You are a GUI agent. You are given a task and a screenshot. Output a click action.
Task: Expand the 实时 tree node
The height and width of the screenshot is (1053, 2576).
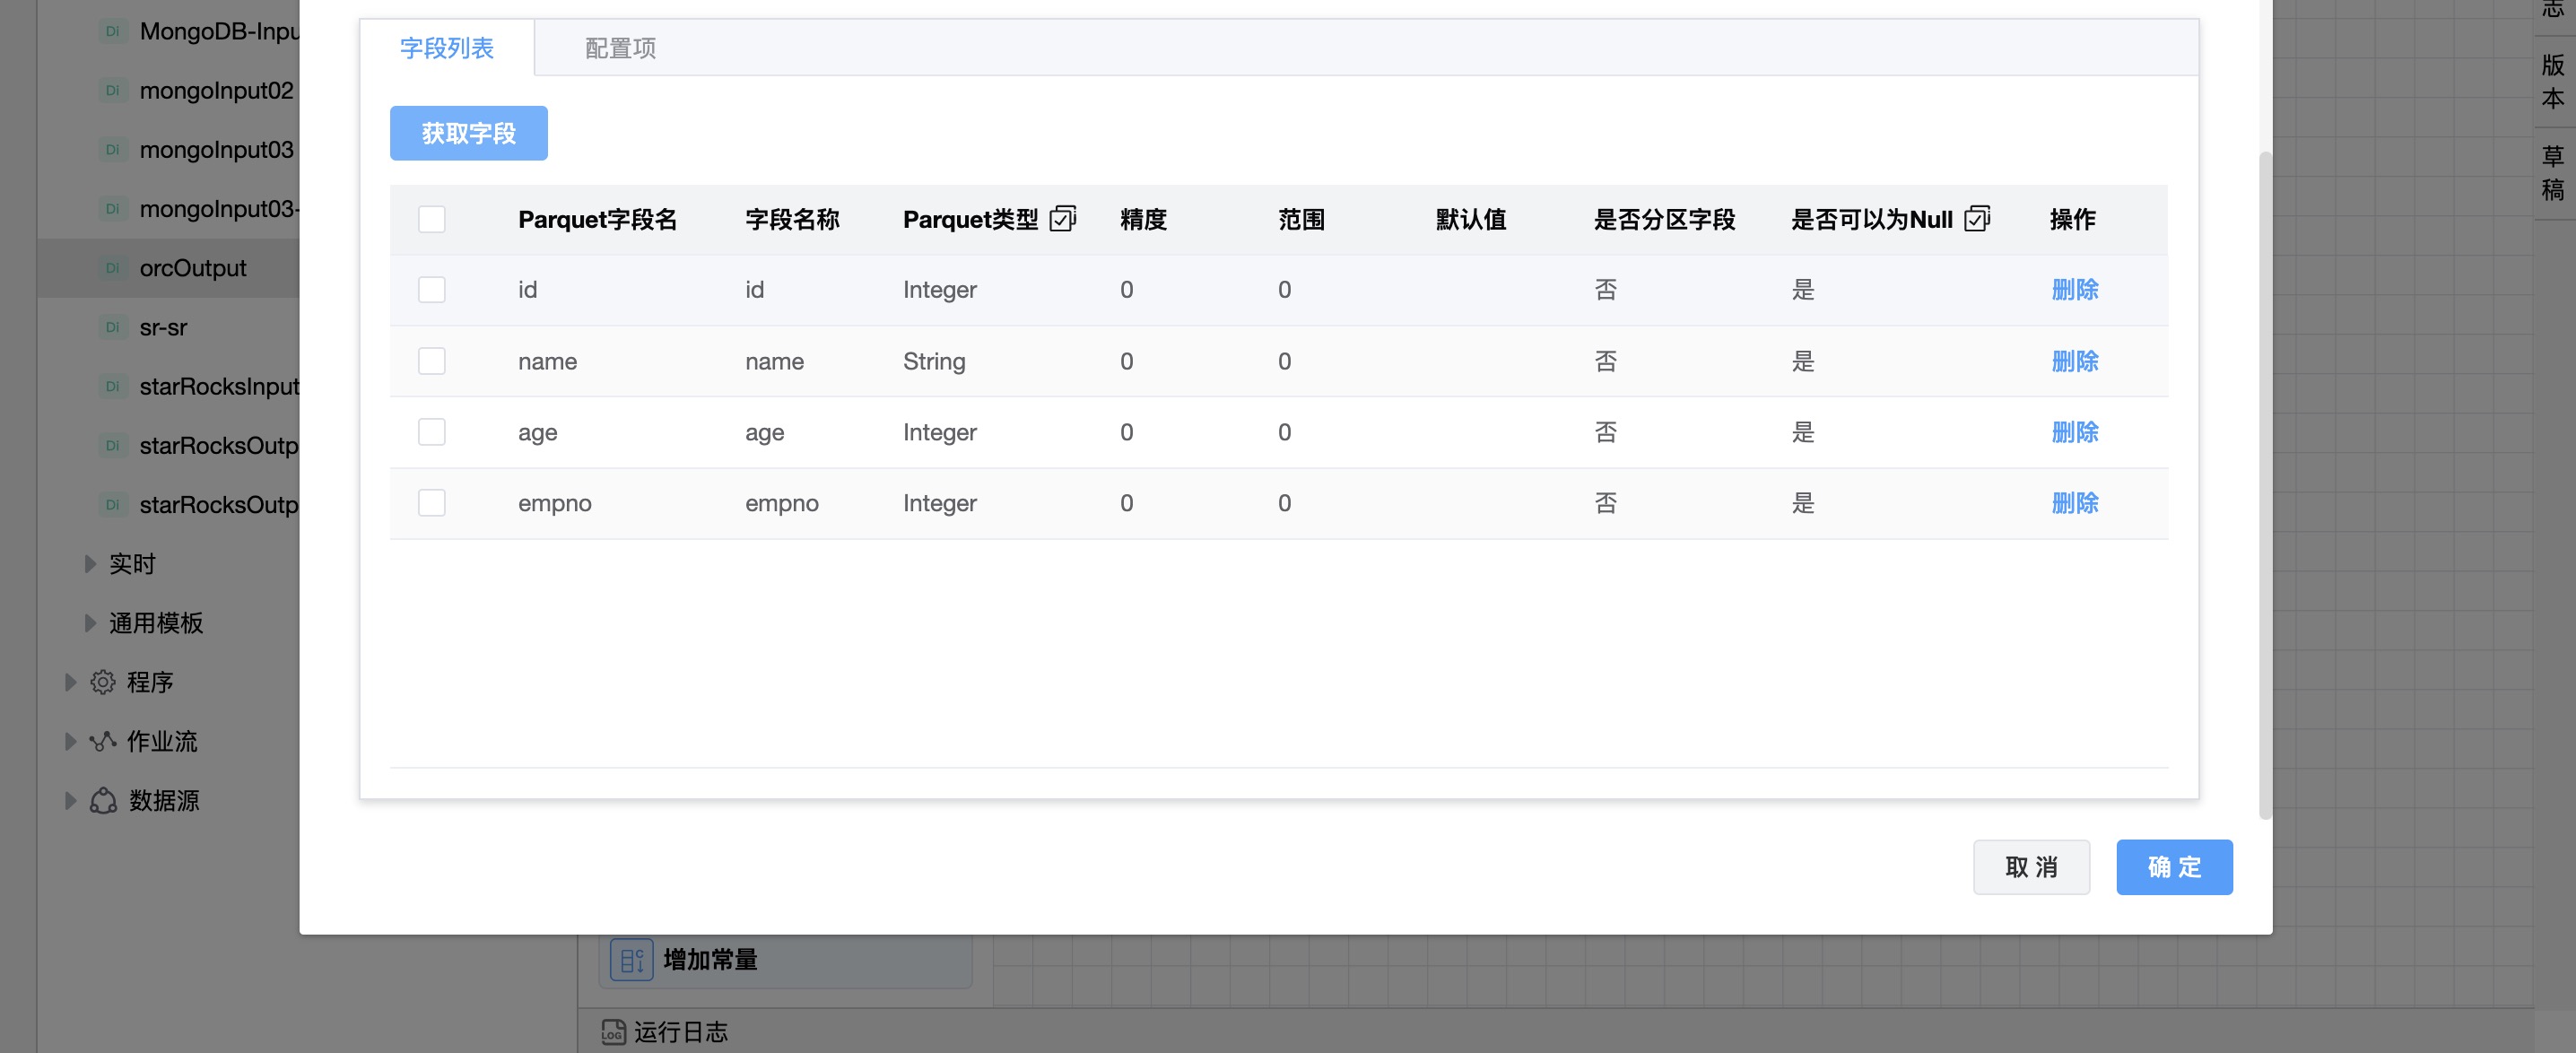(90, 564)
